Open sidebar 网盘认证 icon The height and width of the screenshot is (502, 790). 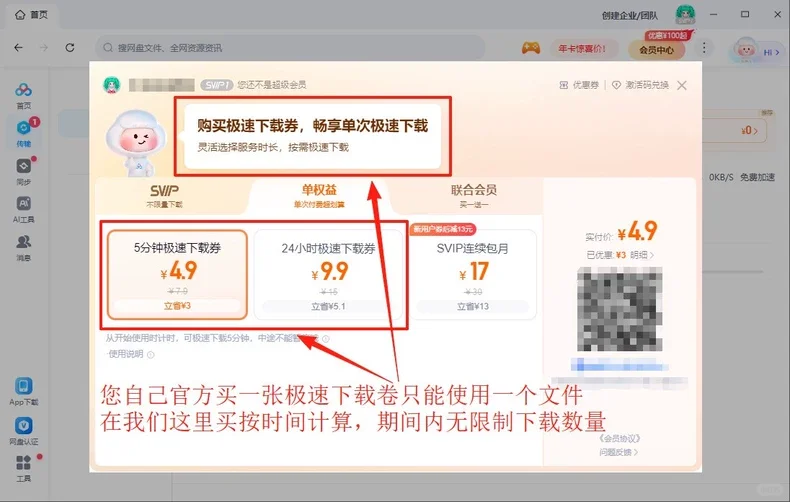(23, 431)
